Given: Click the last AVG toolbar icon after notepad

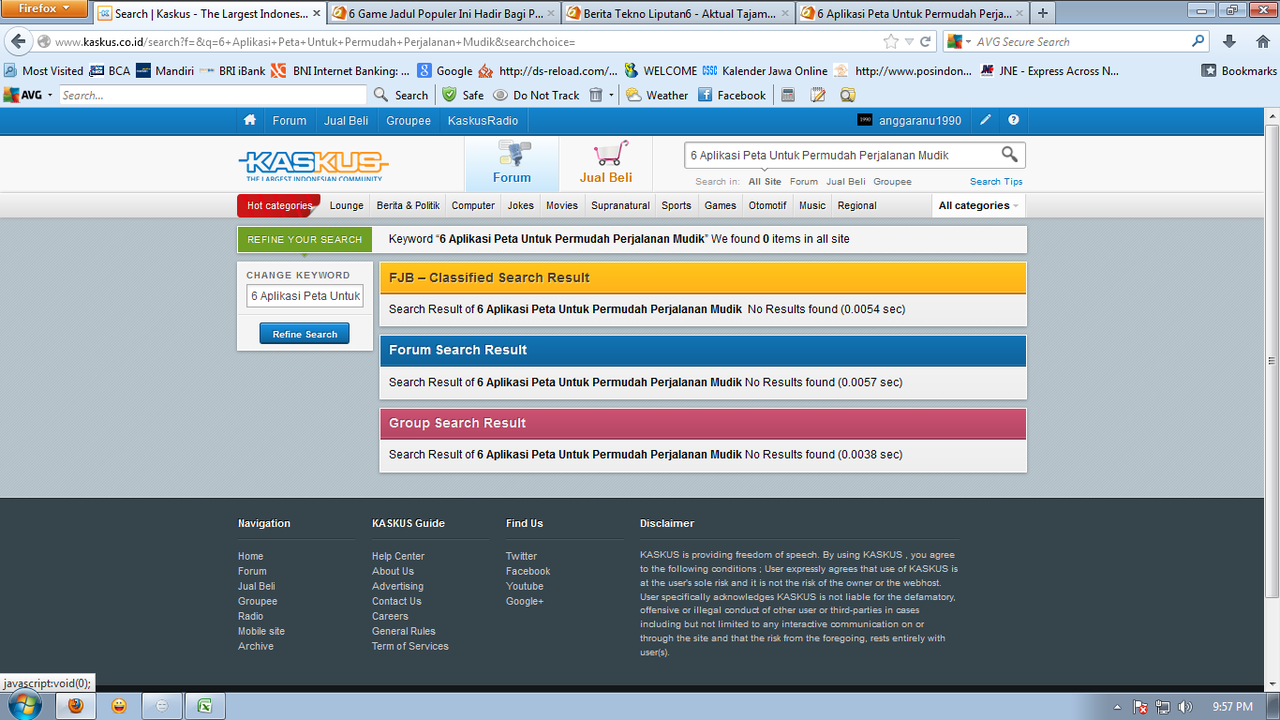Looking at the screenshot, I should tap(847, 95).
